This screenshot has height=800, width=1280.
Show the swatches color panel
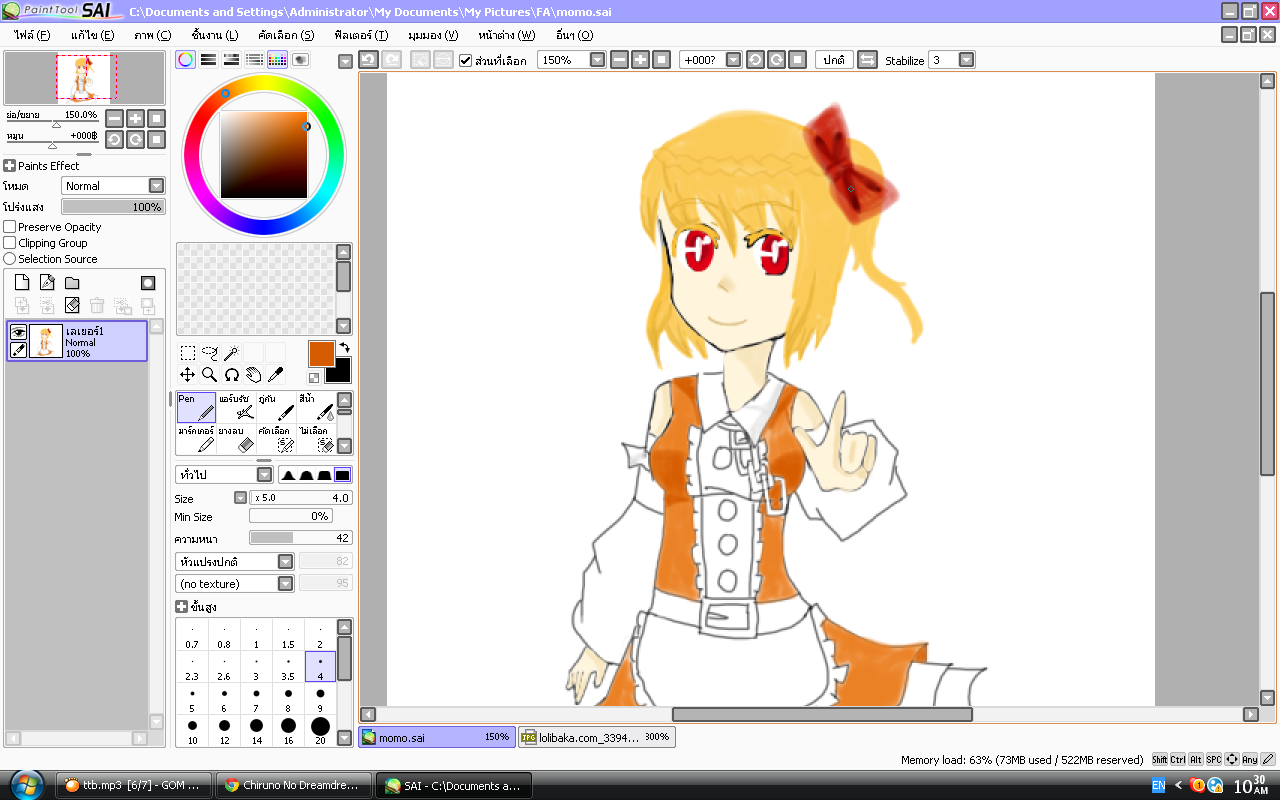[278, 60]
